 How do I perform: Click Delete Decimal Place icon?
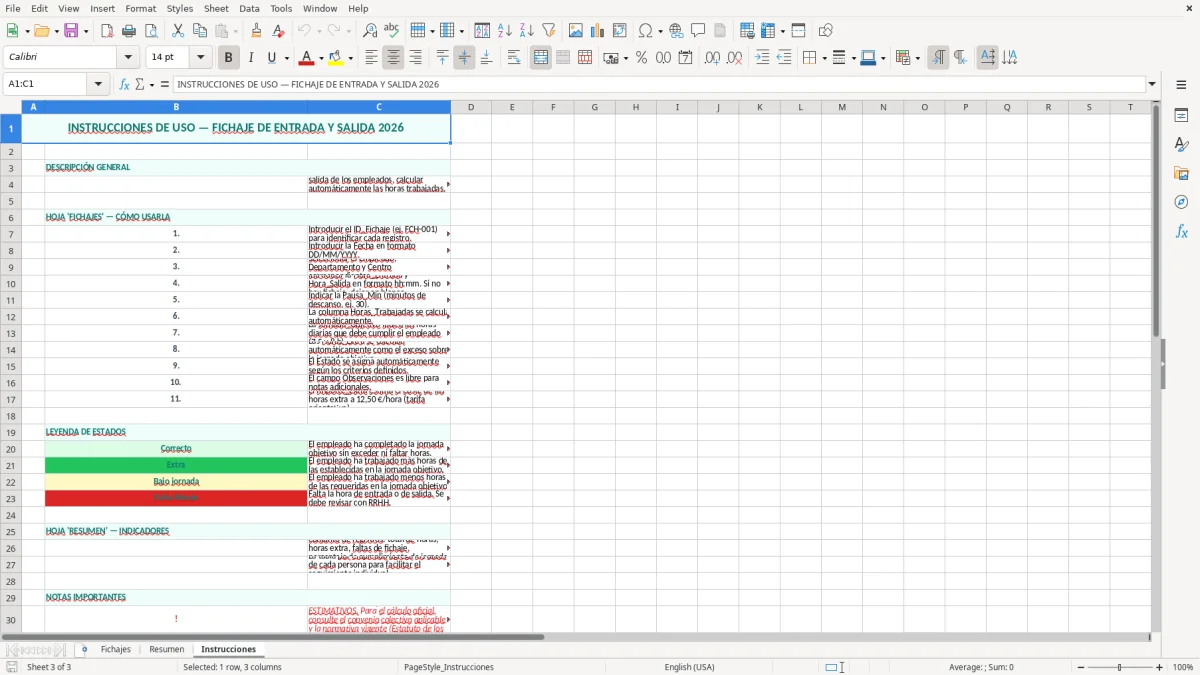(x=734, y=58)
